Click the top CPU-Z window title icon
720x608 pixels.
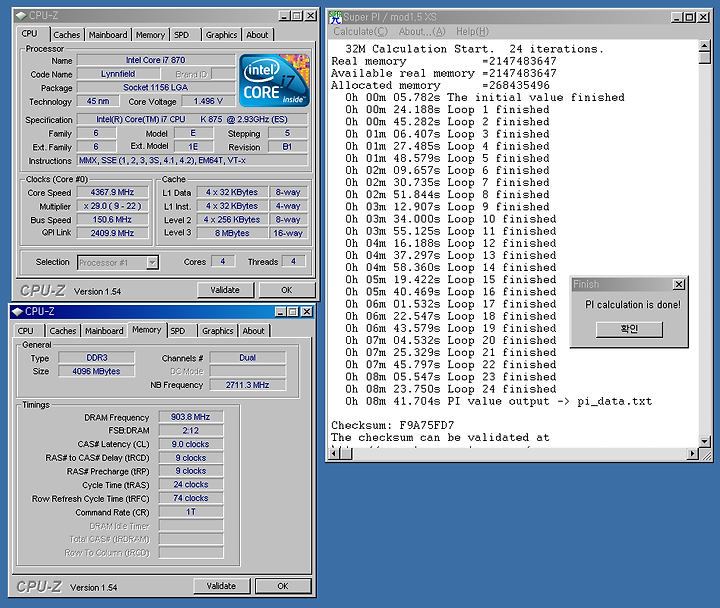pyautogui.click(x=21, y=16)
